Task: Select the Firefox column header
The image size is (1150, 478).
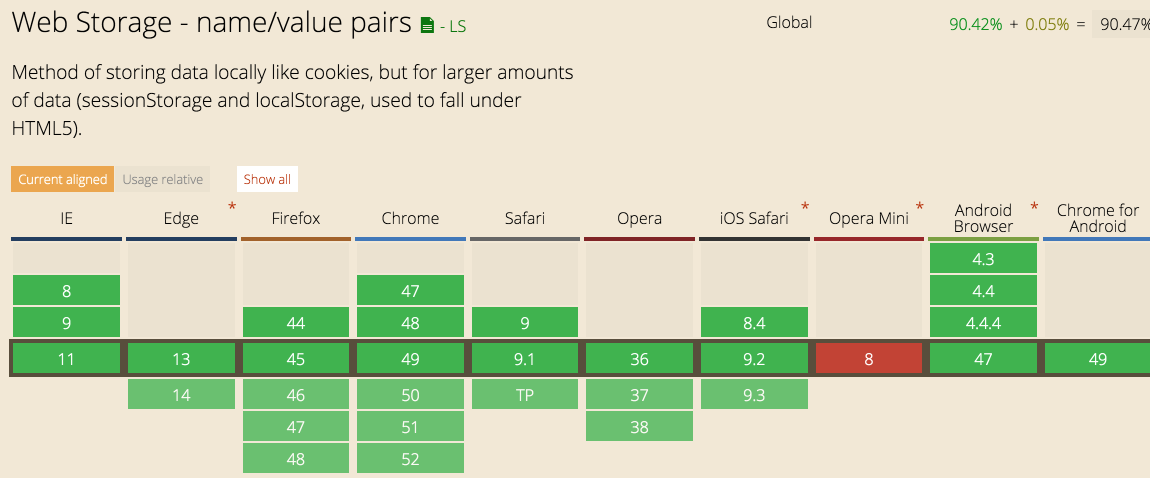Action: click(x=296, y=218)
